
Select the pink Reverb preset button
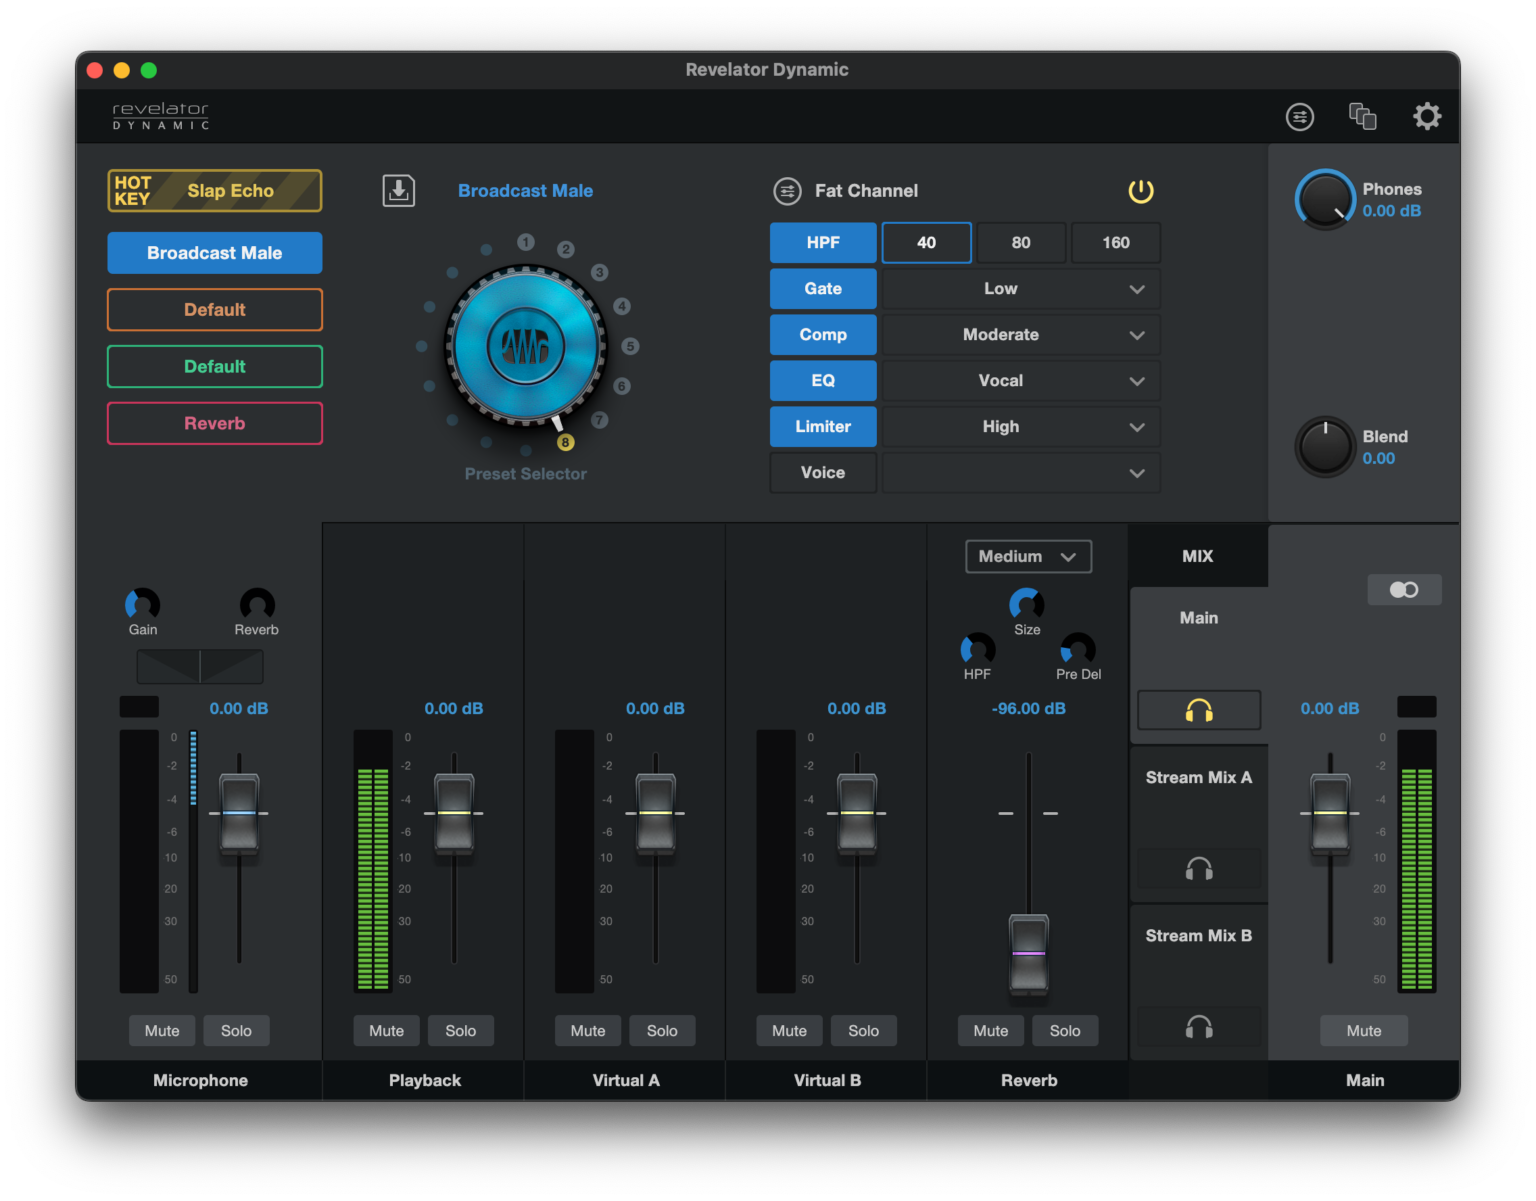coord(215,424)
